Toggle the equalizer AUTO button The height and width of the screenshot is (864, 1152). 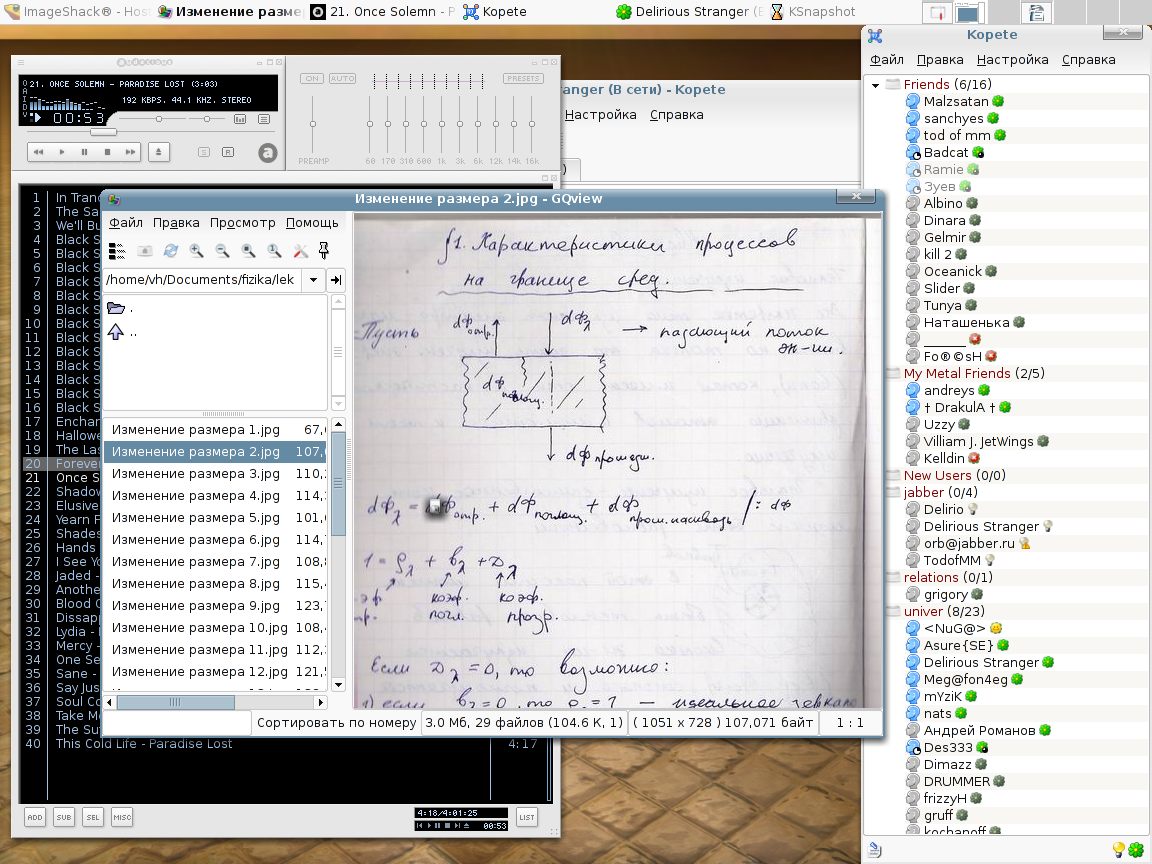[342, 79]
